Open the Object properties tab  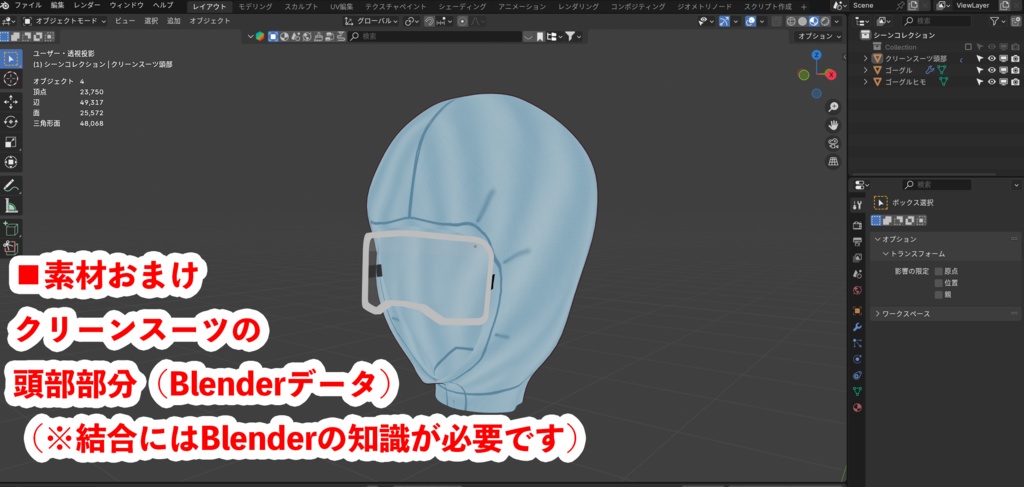coord(857,311)
